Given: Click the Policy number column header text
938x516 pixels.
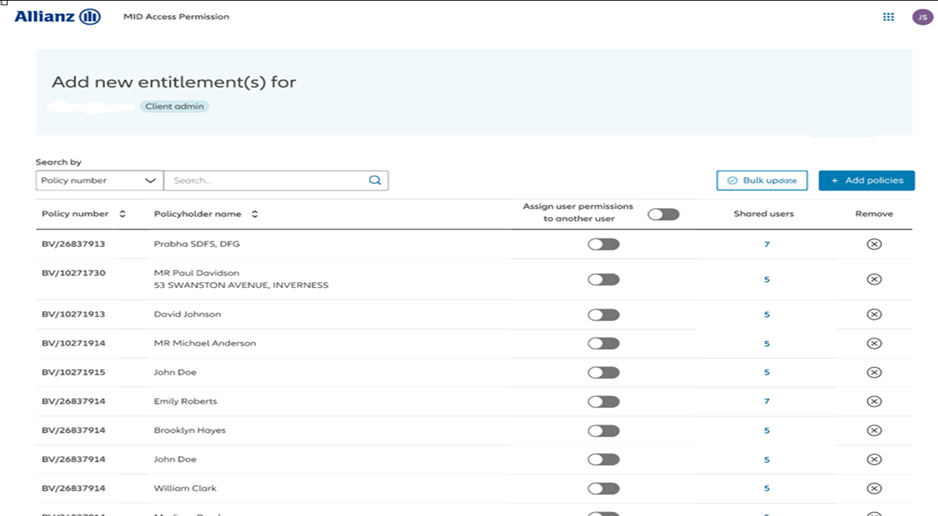Looking at the screenshot, I should (75, 213).
